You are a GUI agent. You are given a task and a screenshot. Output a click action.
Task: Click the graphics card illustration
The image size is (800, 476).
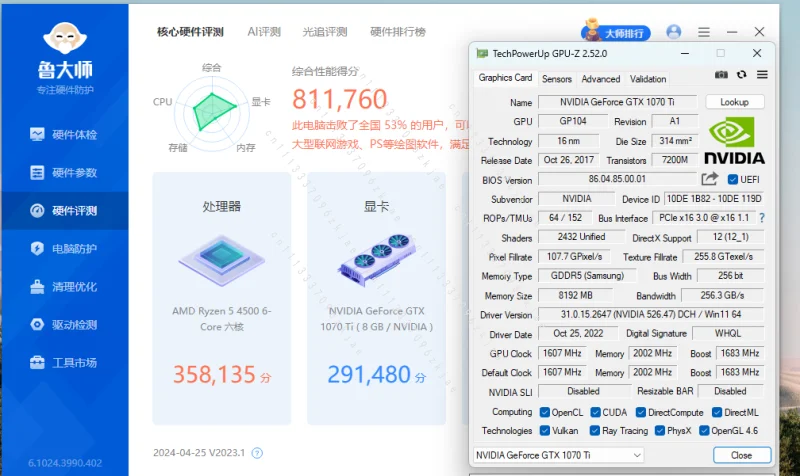point(377,260)
